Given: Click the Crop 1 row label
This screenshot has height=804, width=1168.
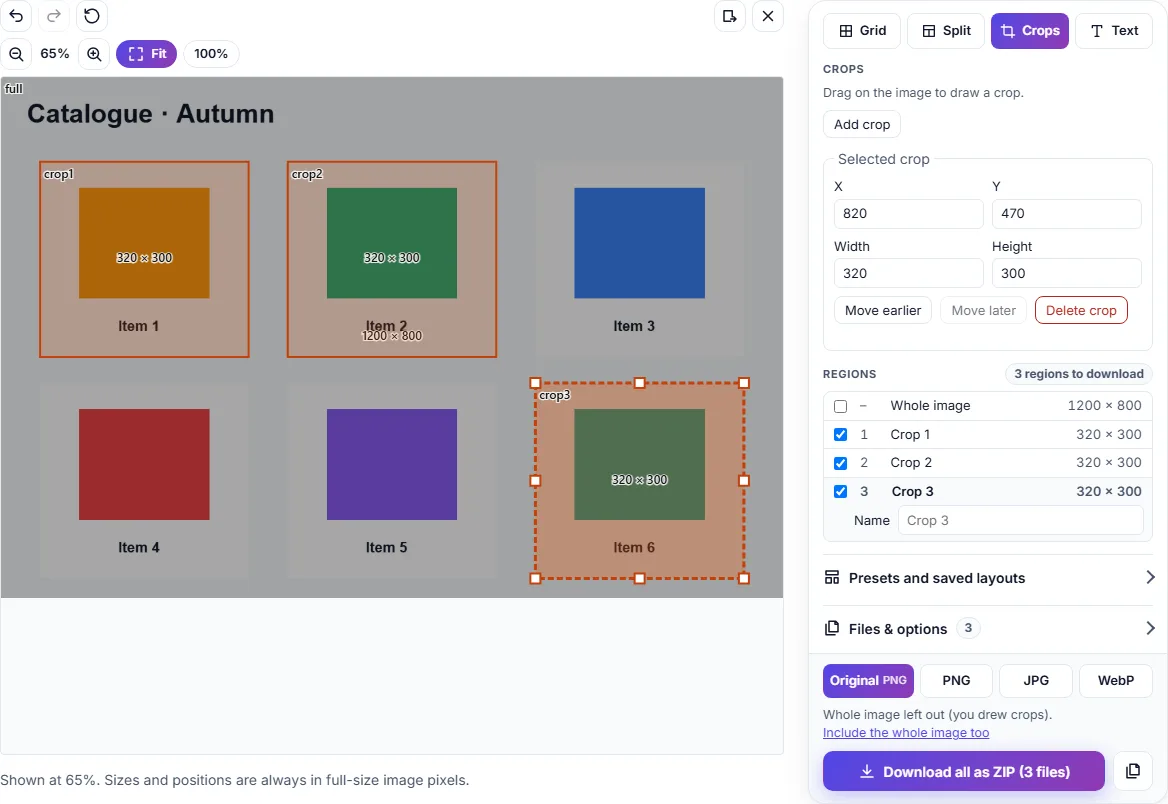Looking at the screenshot, I should tap(910, 434).
